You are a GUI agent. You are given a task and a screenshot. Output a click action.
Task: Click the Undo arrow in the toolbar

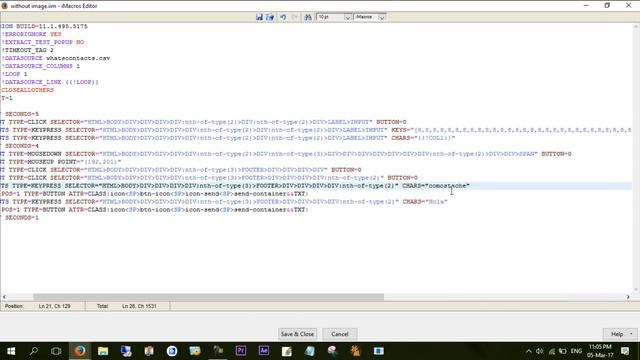[x=283, y=17]
